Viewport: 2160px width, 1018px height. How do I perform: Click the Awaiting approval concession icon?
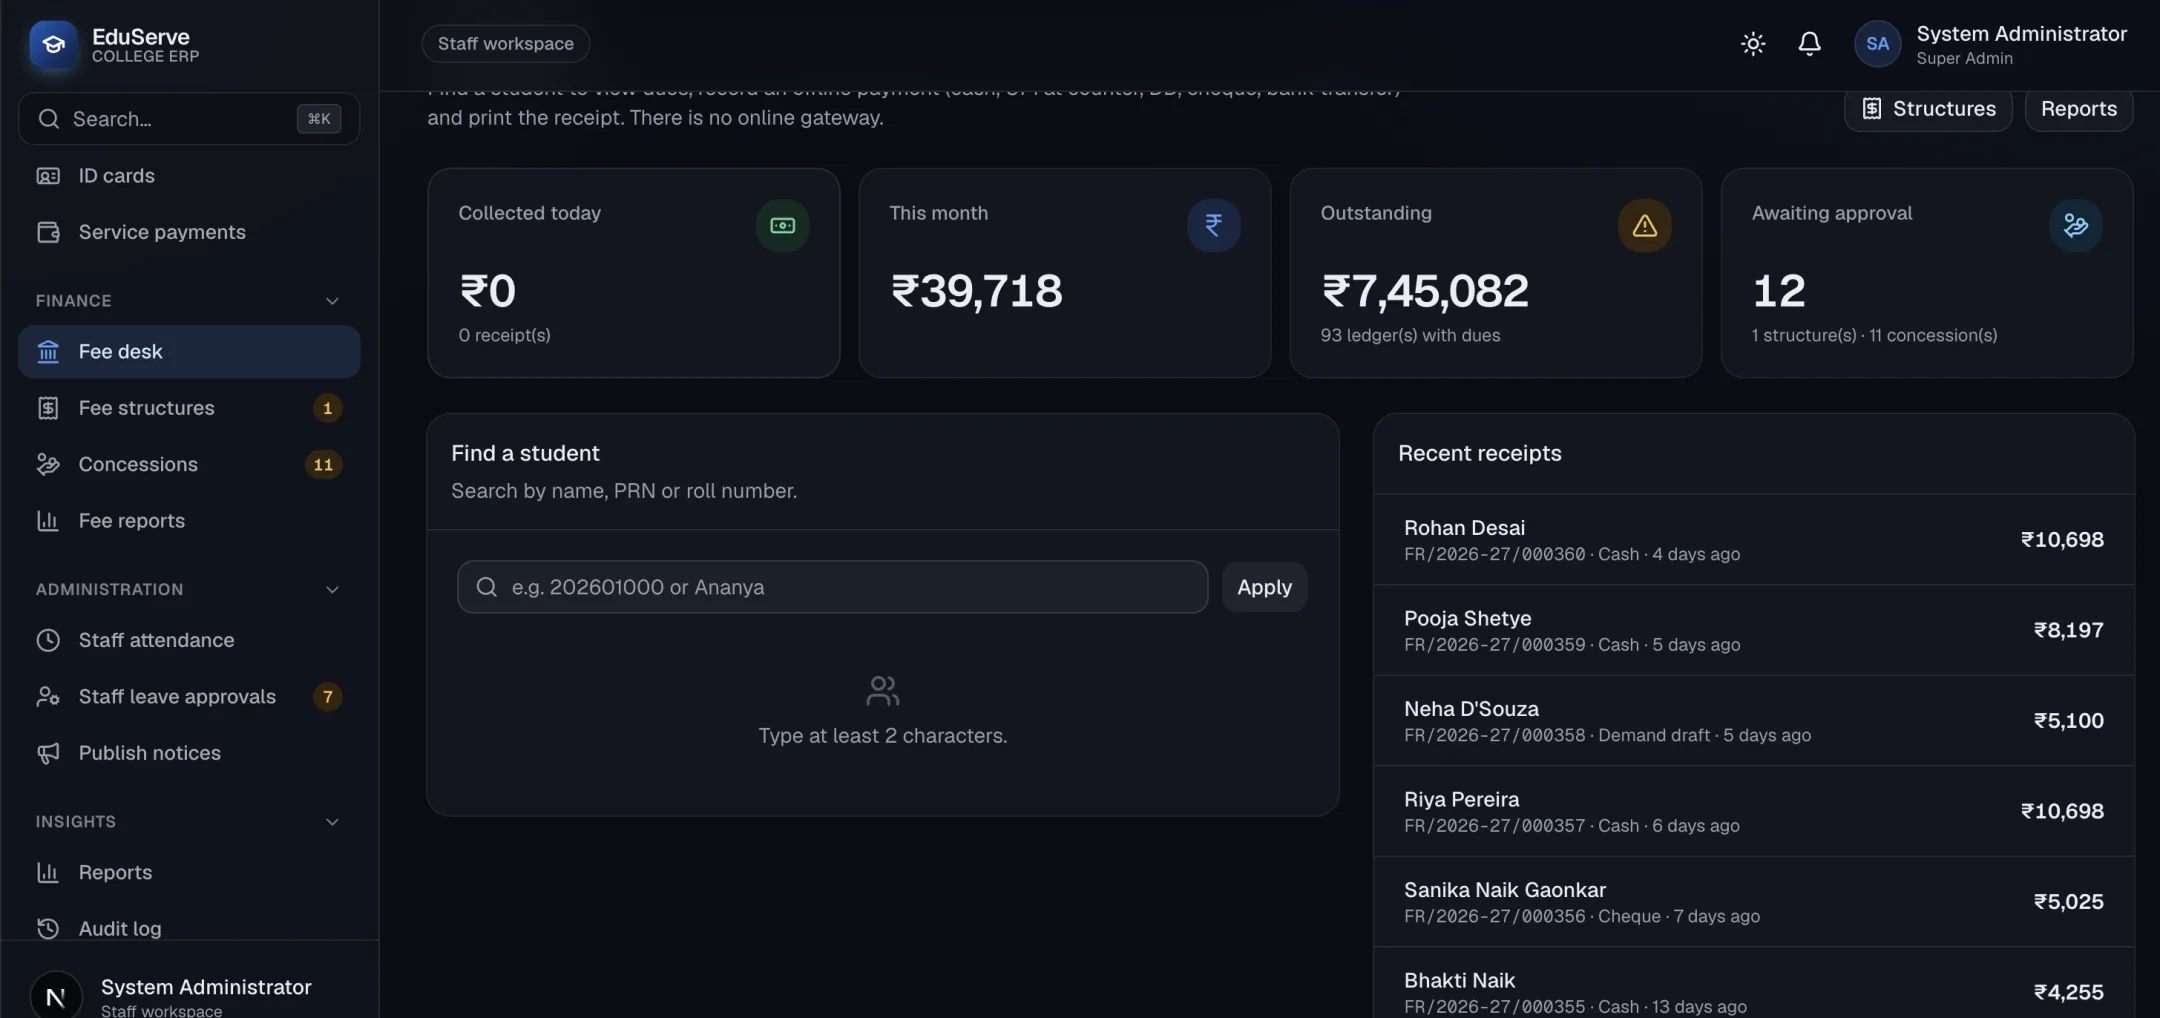coord(2075,225)
